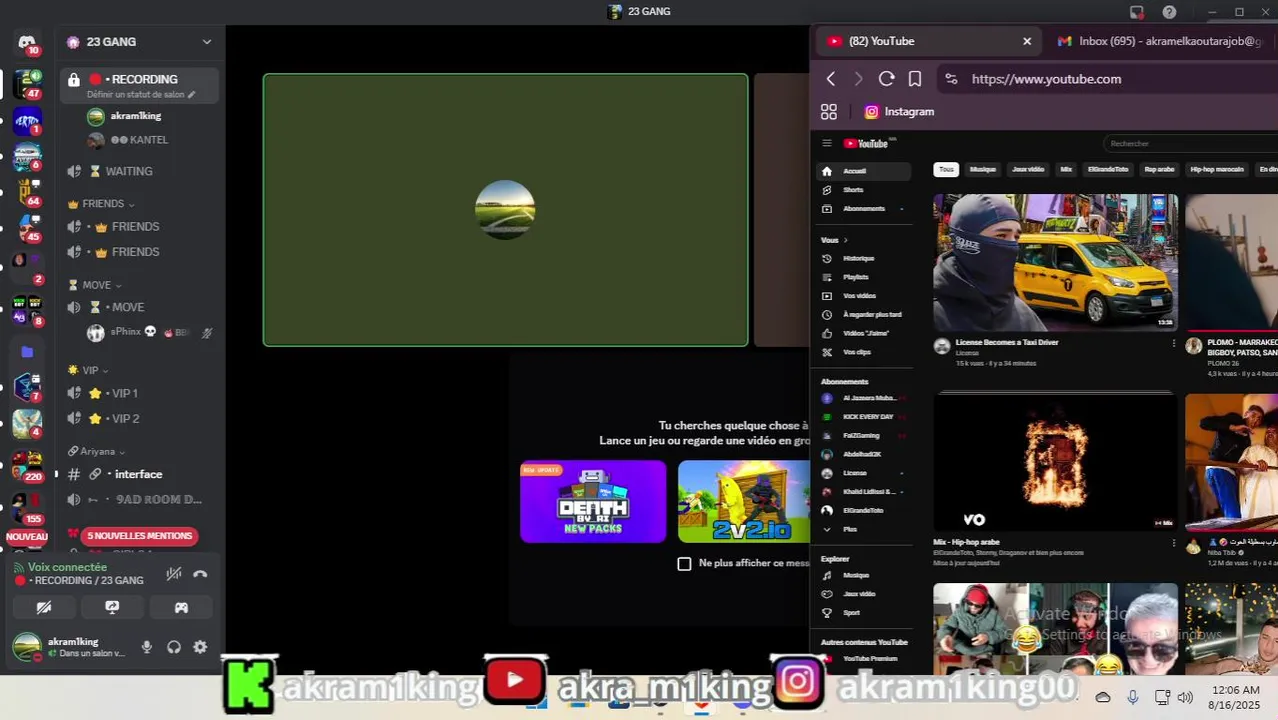Close the YouTube browser tab
This screenshot has height=720, width=1278.
(1027, 41)
